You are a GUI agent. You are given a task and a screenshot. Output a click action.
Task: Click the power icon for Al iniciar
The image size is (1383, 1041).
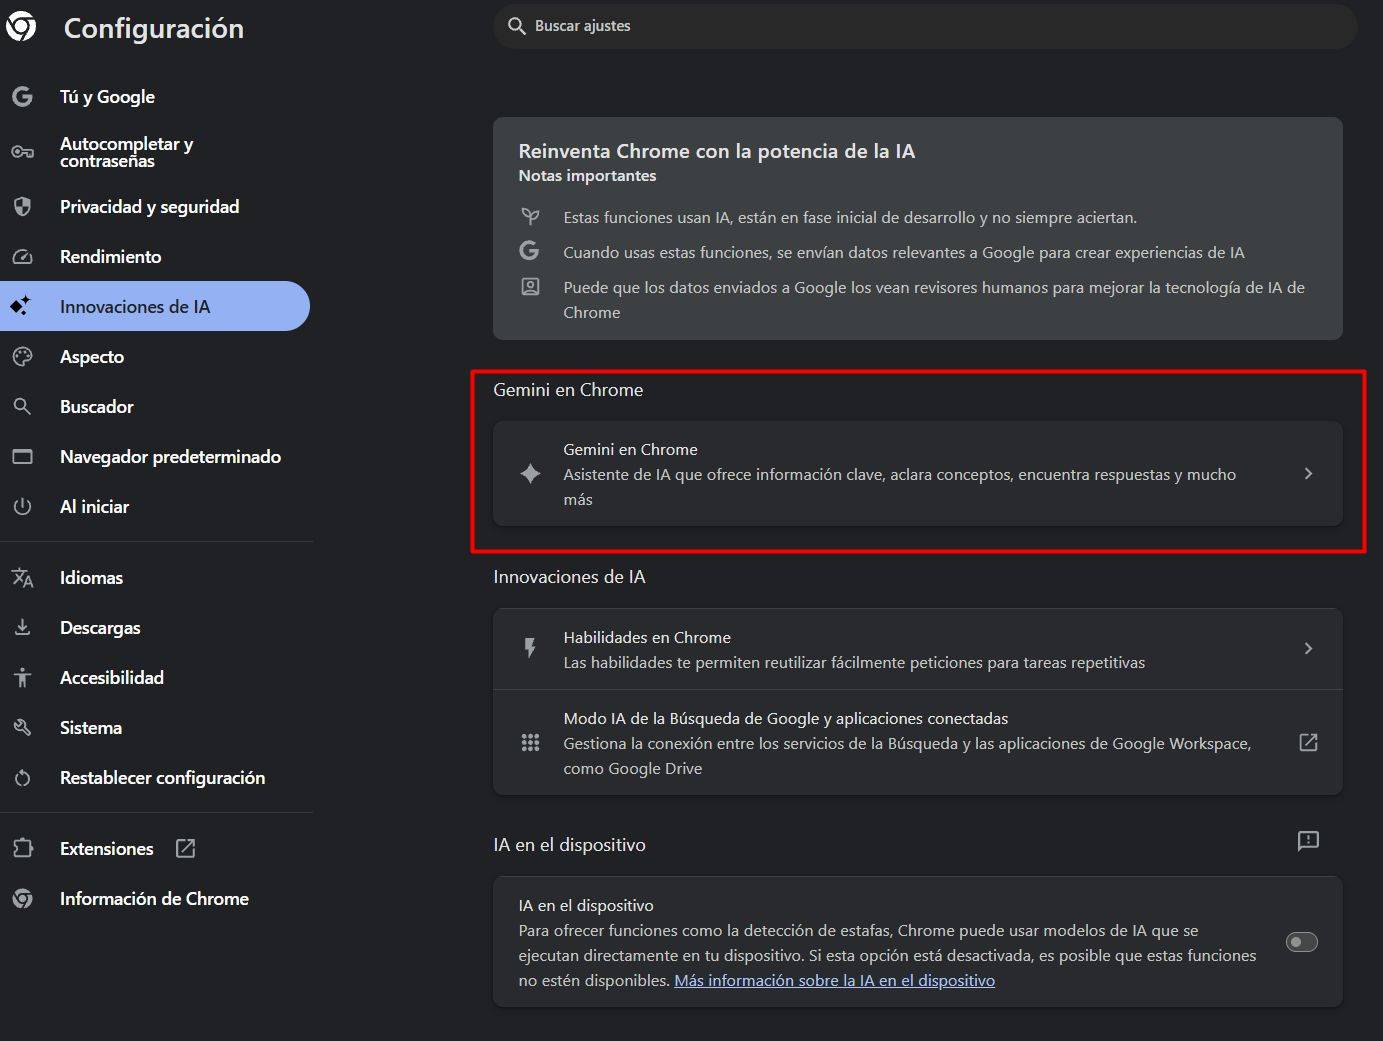[x=22, y=507]
